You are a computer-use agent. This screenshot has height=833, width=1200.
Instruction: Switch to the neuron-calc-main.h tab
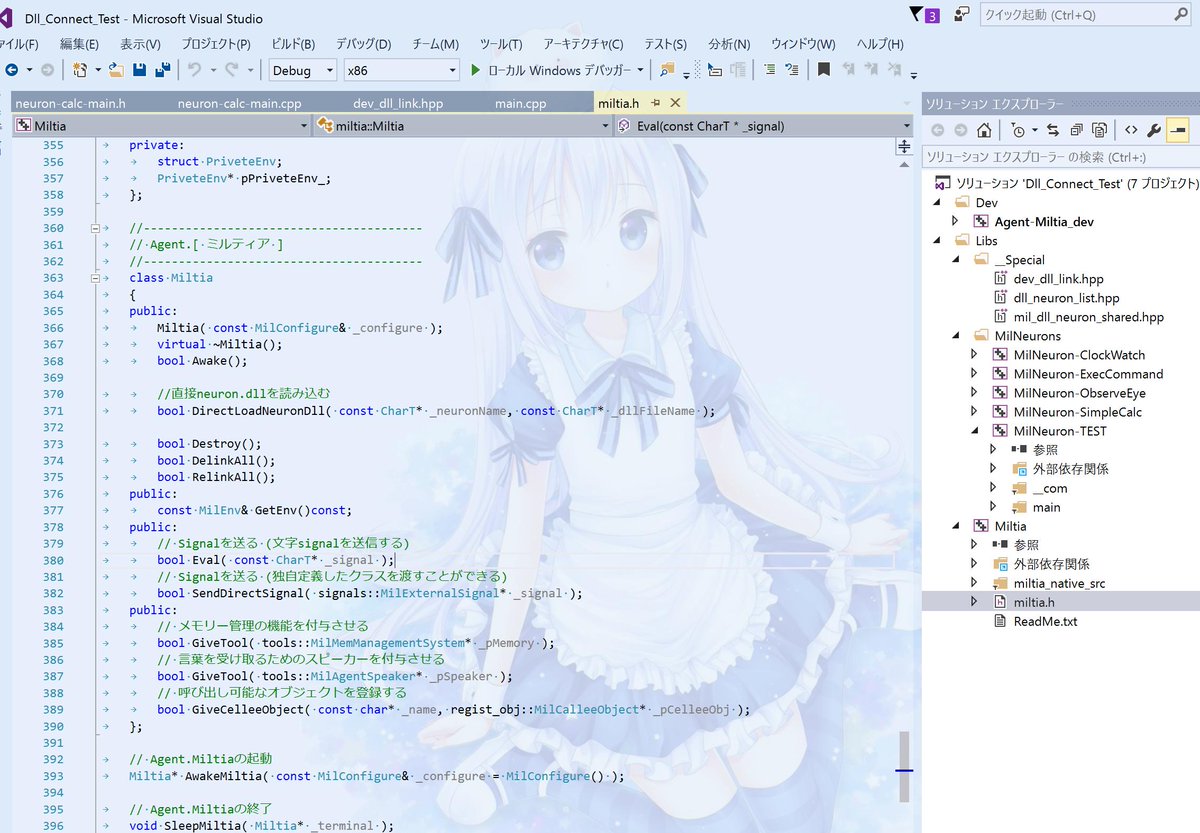tap(70, 103)
